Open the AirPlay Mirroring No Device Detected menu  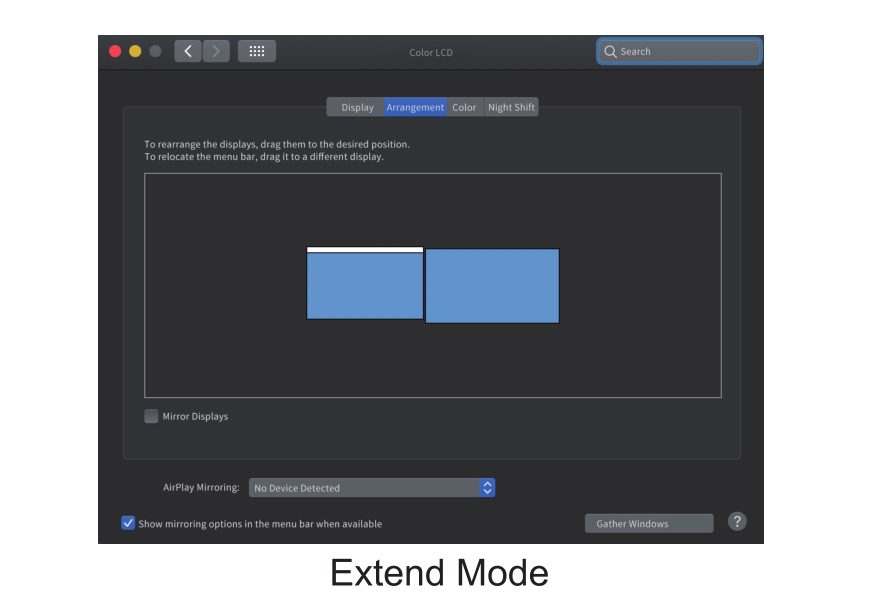pyautogui.click(x=364, y=488)
